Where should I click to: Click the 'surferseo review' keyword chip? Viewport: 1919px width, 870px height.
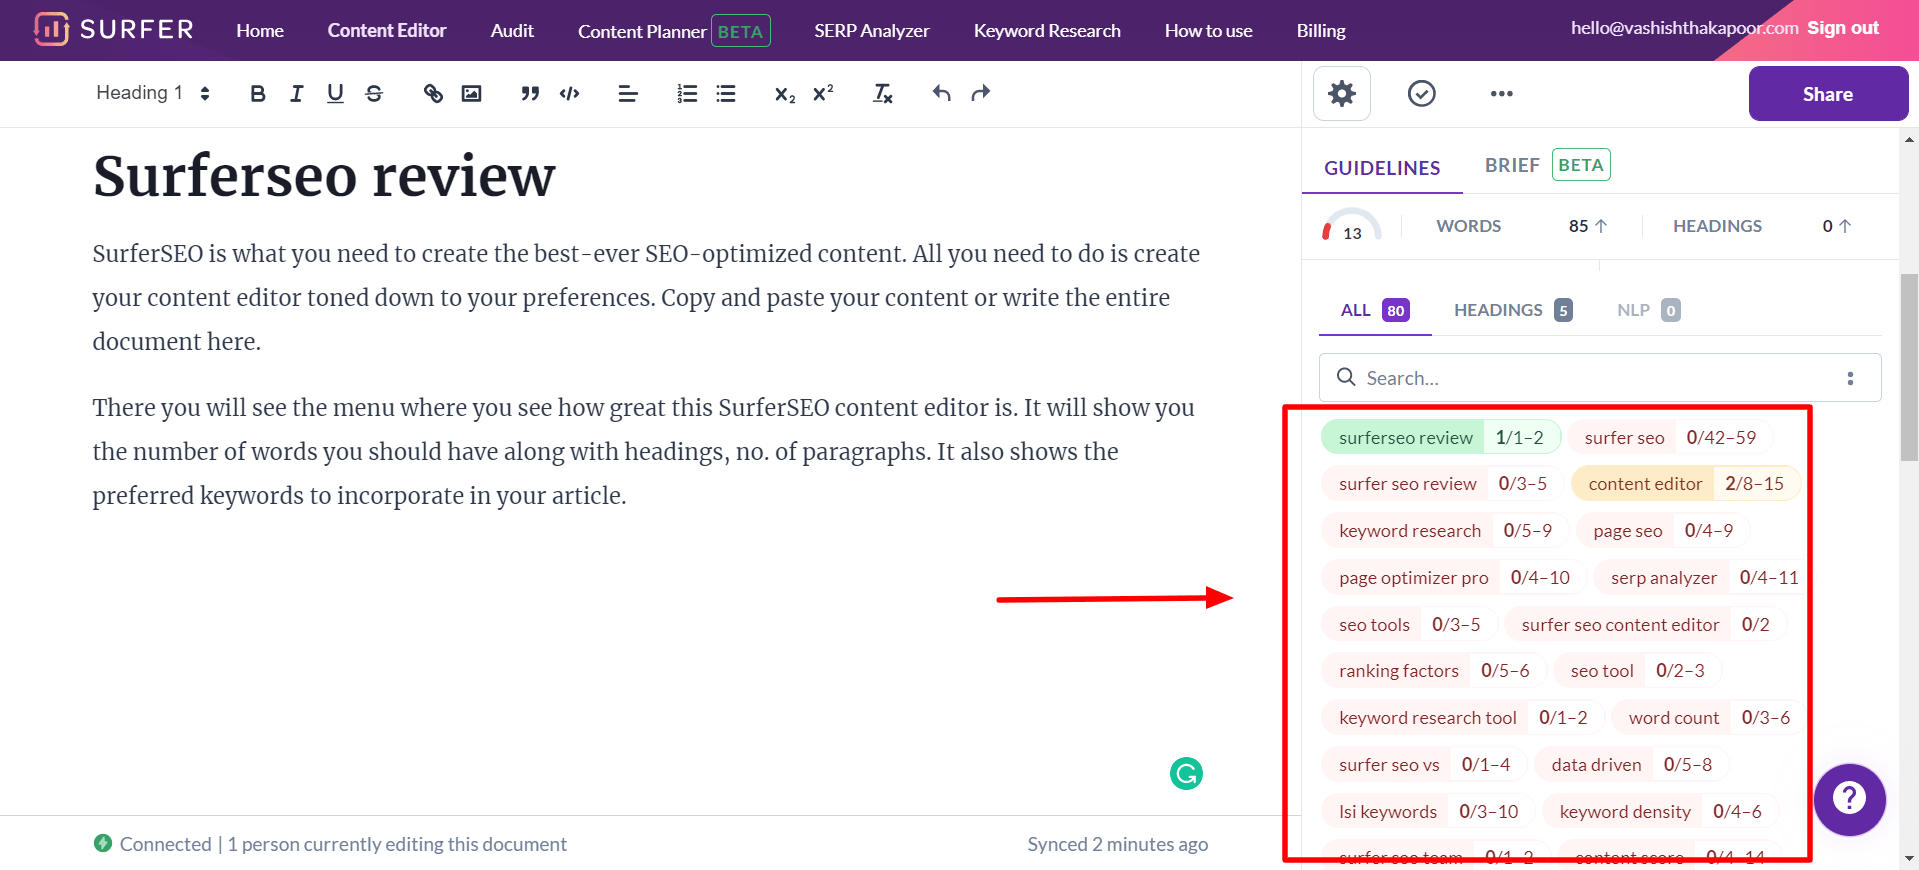pos(1441,437)
